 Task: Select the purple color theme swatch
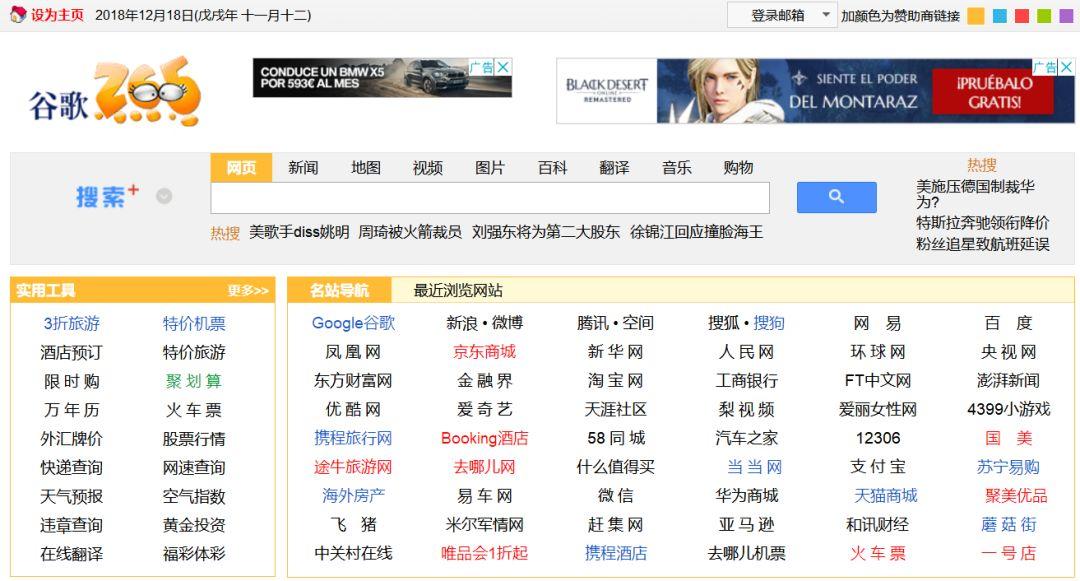[1066, 15]
